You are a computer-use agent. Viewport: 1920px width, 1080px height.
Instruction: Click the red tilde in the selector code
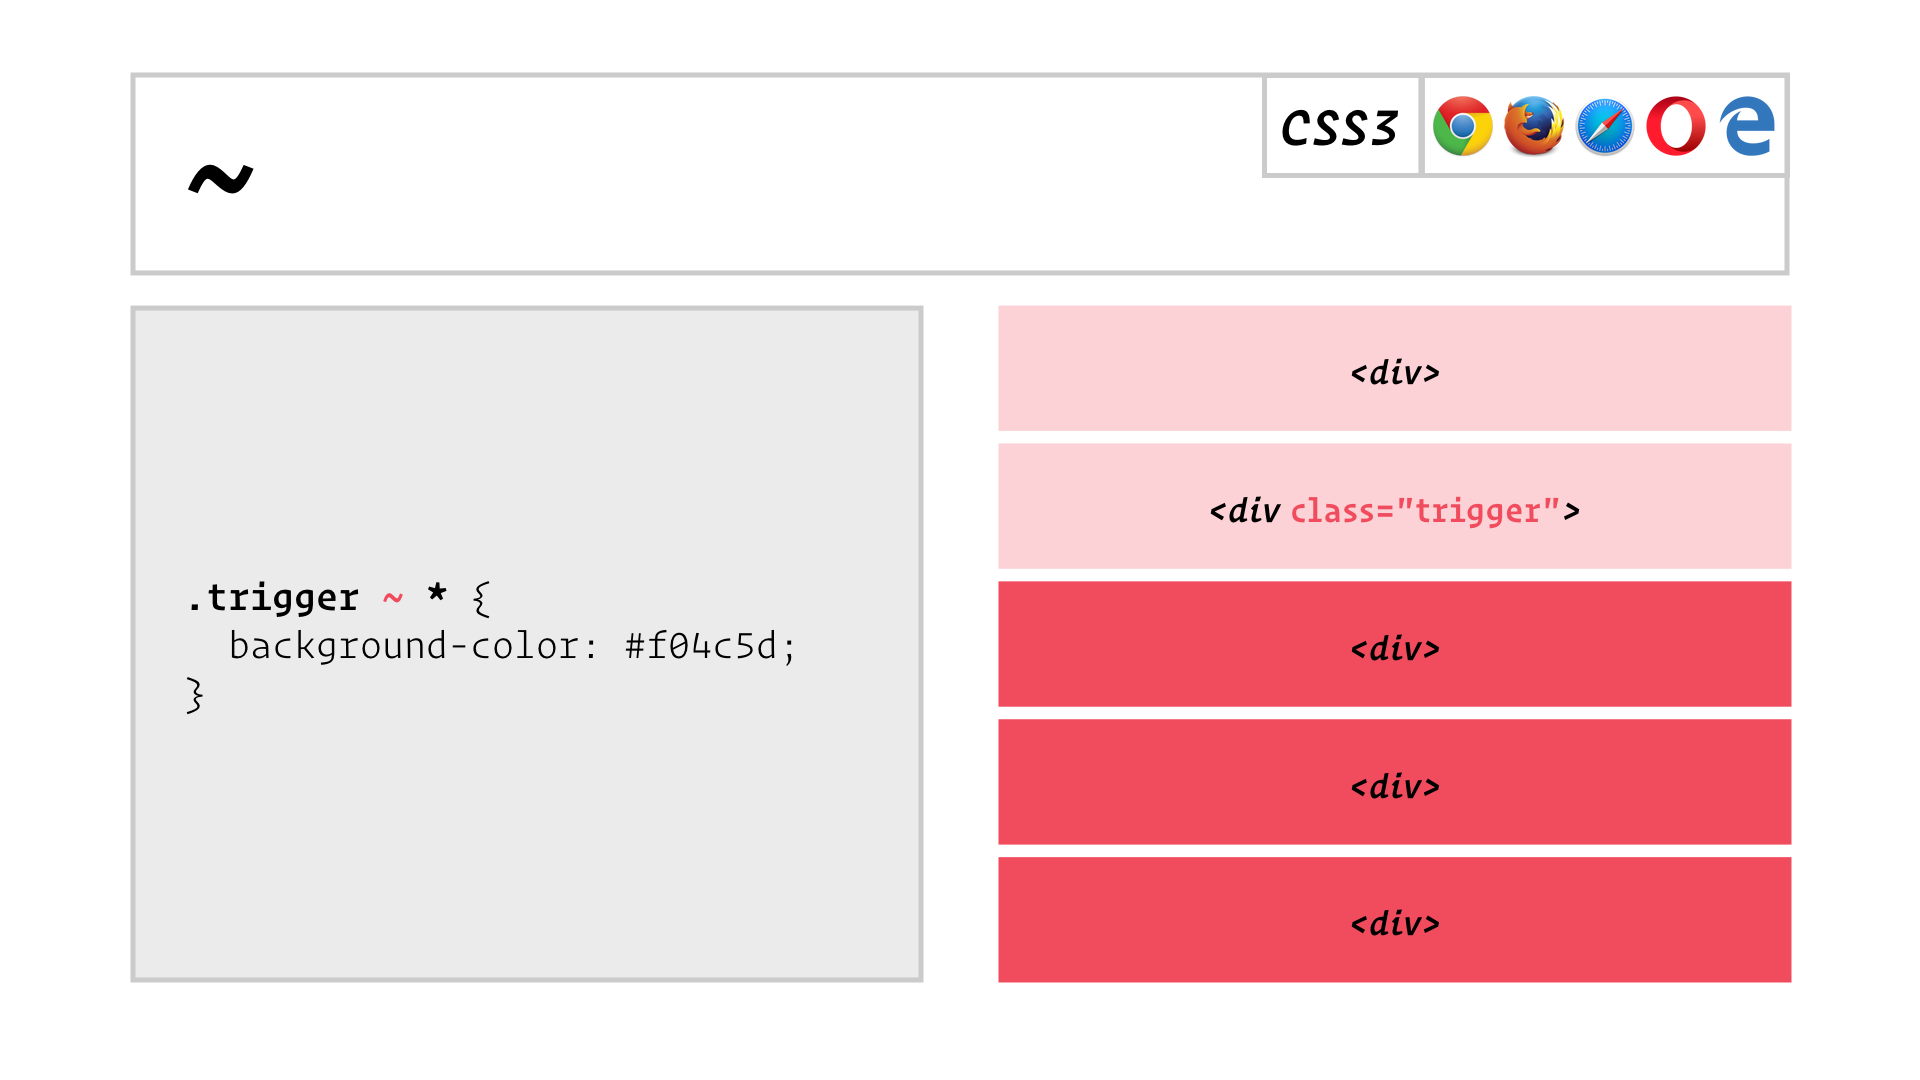tap(392, 598)
